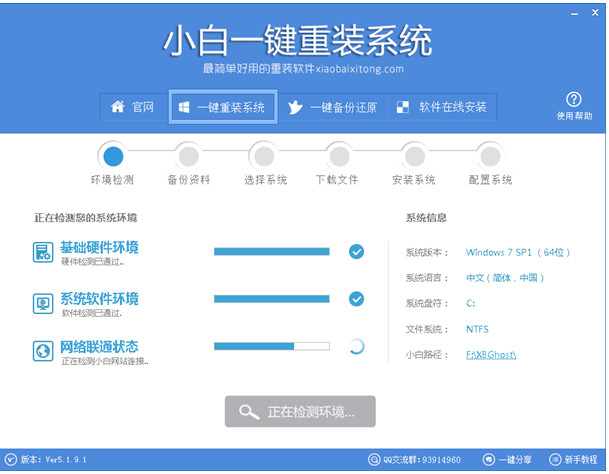Click the 选择系统 step circle

pos(264,156)
